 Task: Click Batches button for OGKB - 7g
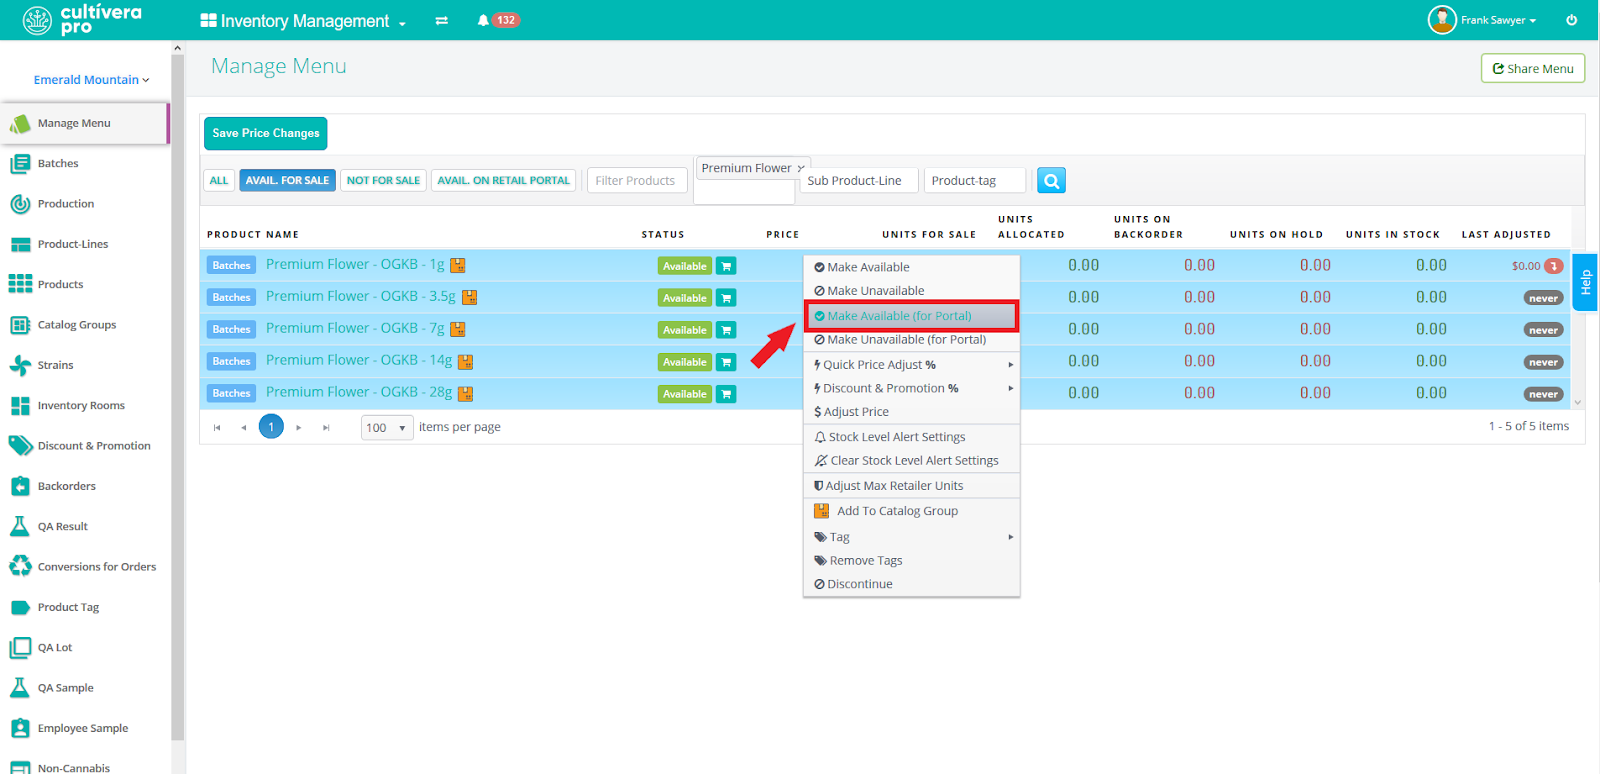(x=231, y=329)
